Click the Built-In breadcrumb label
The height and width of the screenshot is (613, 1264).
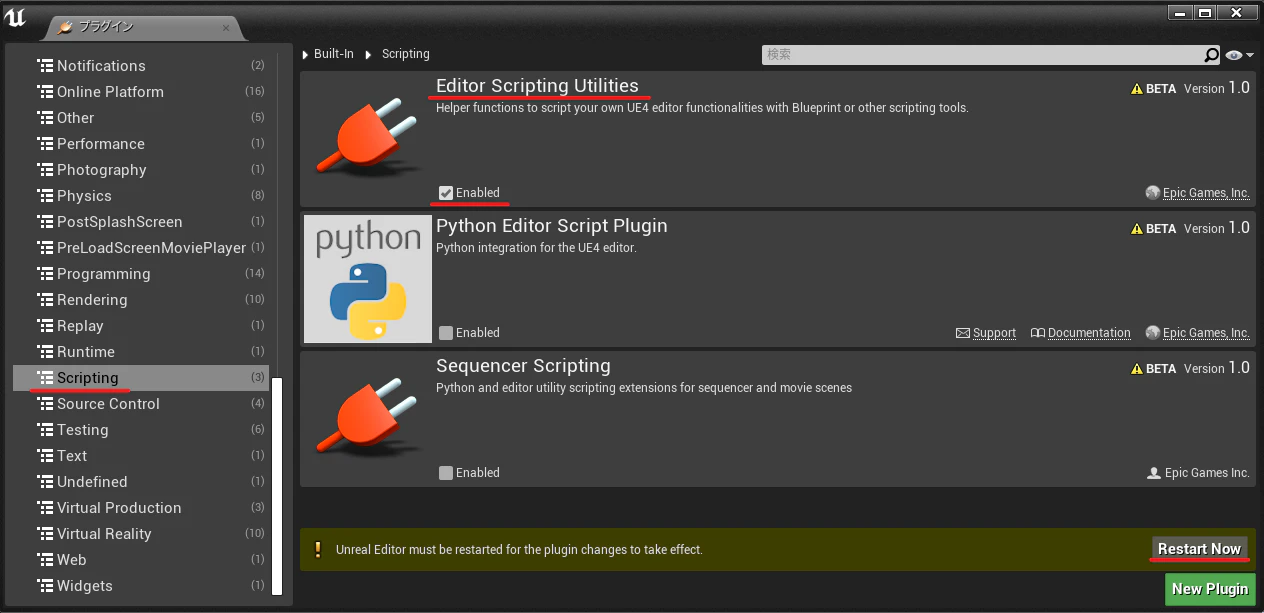tap(334, 55)
